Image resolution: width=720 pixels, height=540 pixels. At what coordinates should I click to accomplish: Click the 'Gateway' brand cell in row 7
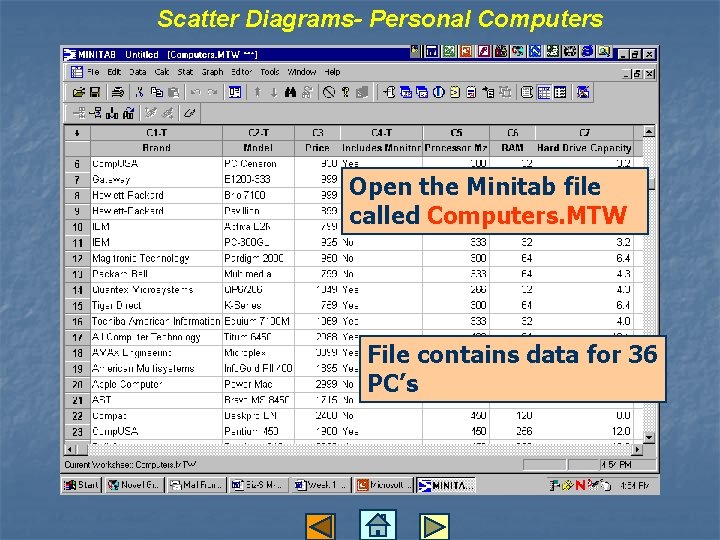click(x=157, y=180)
